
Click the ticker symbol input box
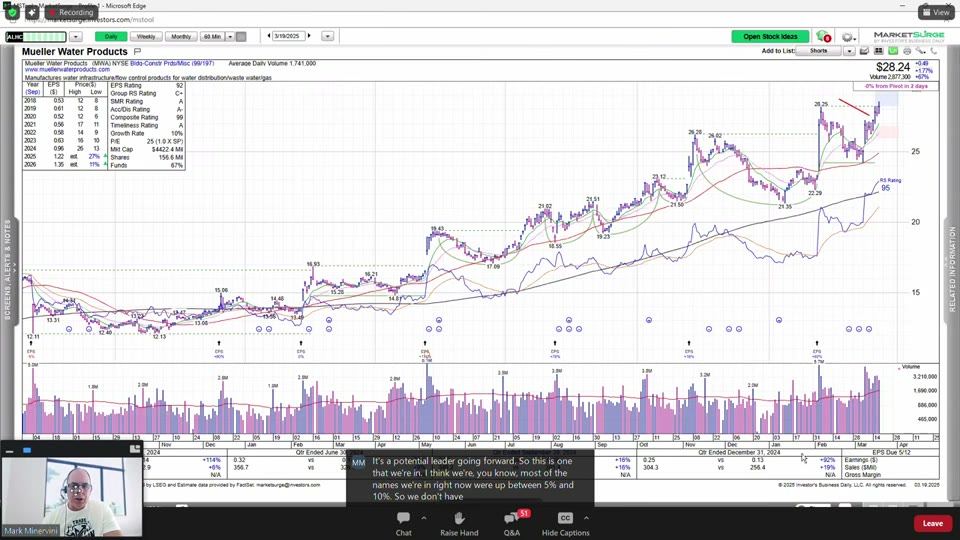pos(36,37)
